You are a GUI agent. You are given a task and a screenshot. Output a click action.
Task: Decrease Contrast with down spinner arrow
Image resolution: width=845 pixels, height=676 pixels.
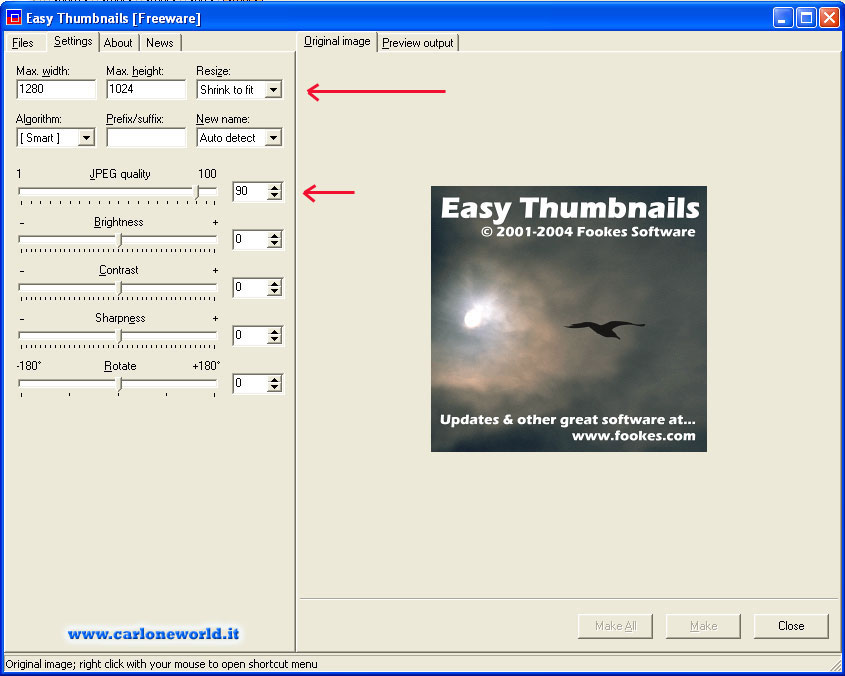click(275, 291)
